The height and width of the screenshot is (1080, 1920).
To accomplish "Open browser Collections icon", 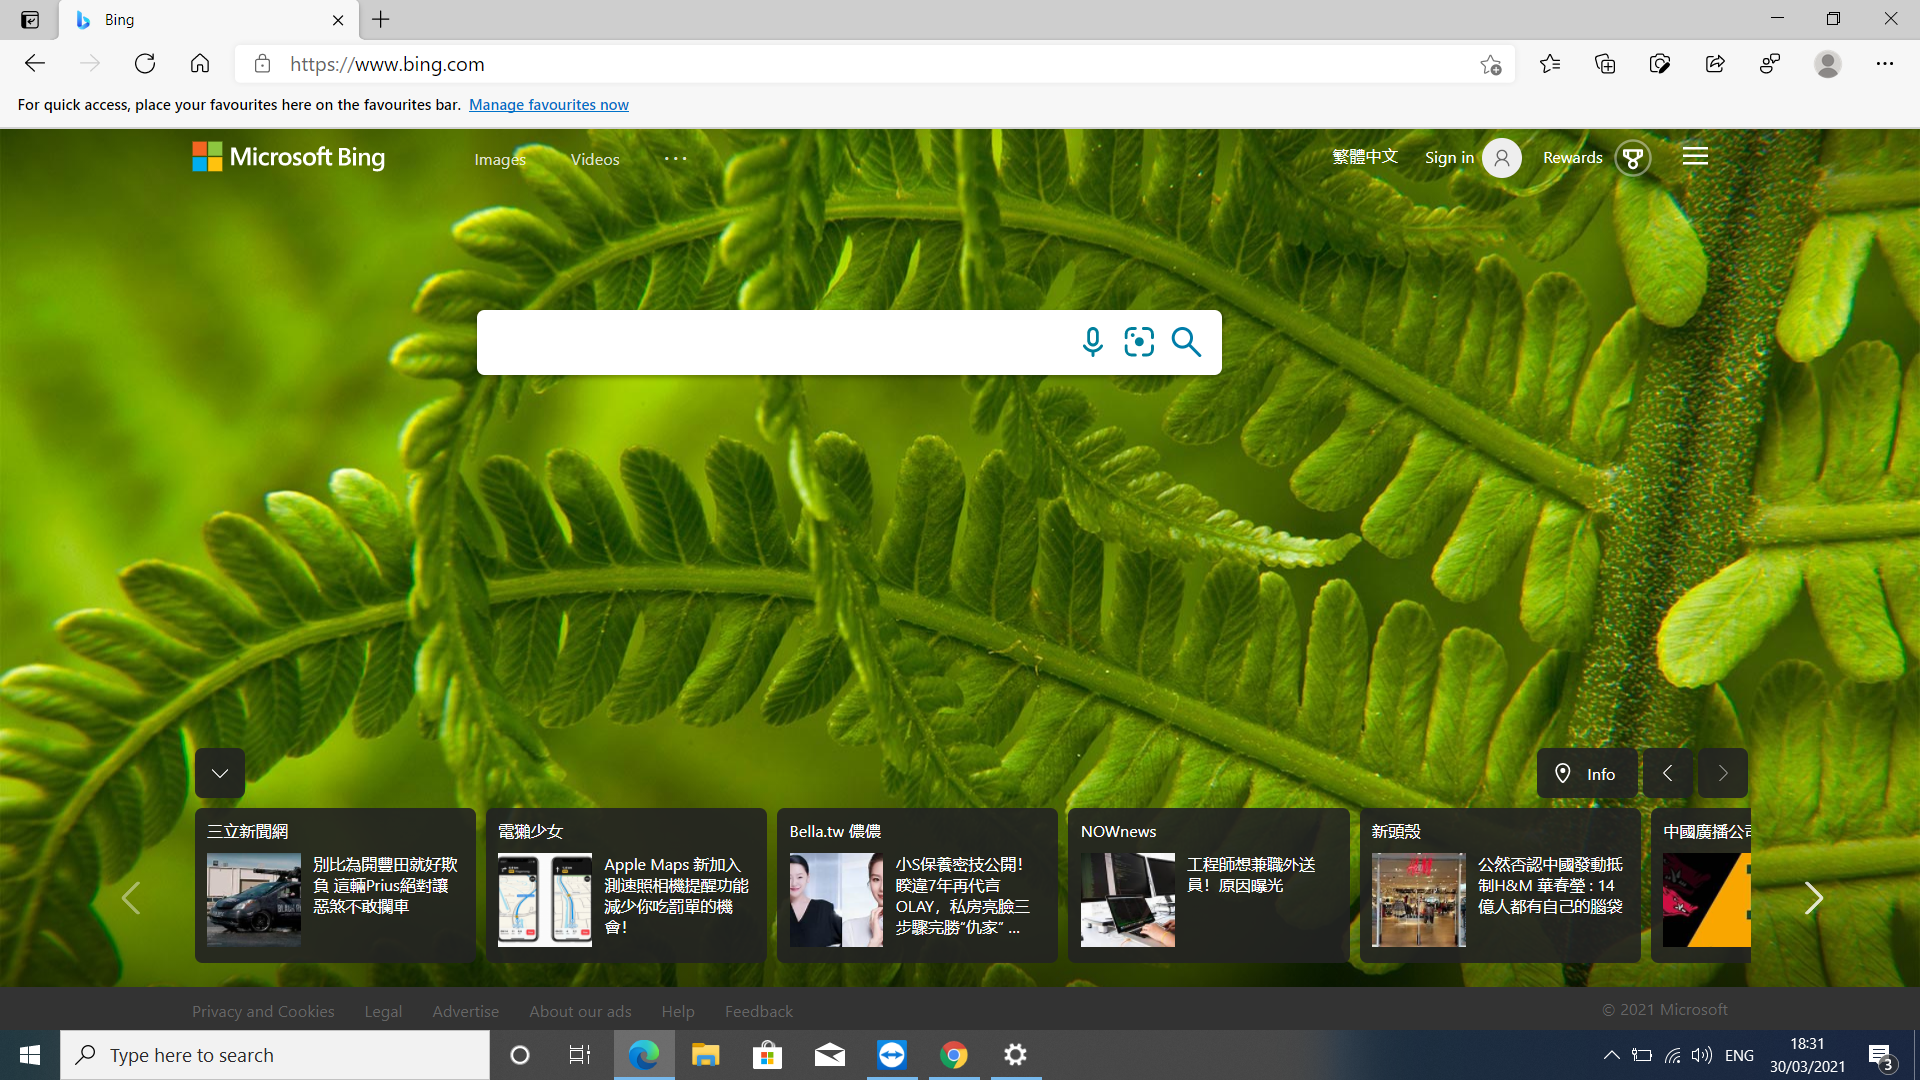I will coord(1605,64).
